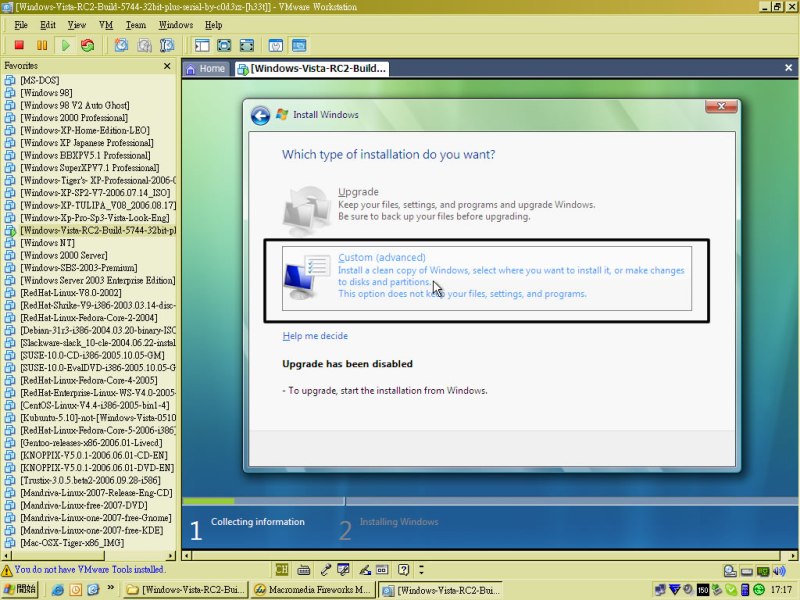The height and width of the screenshot is (600, 800).
Task: Select [MS-DOS] in Favorites
Action: [40, 80]
